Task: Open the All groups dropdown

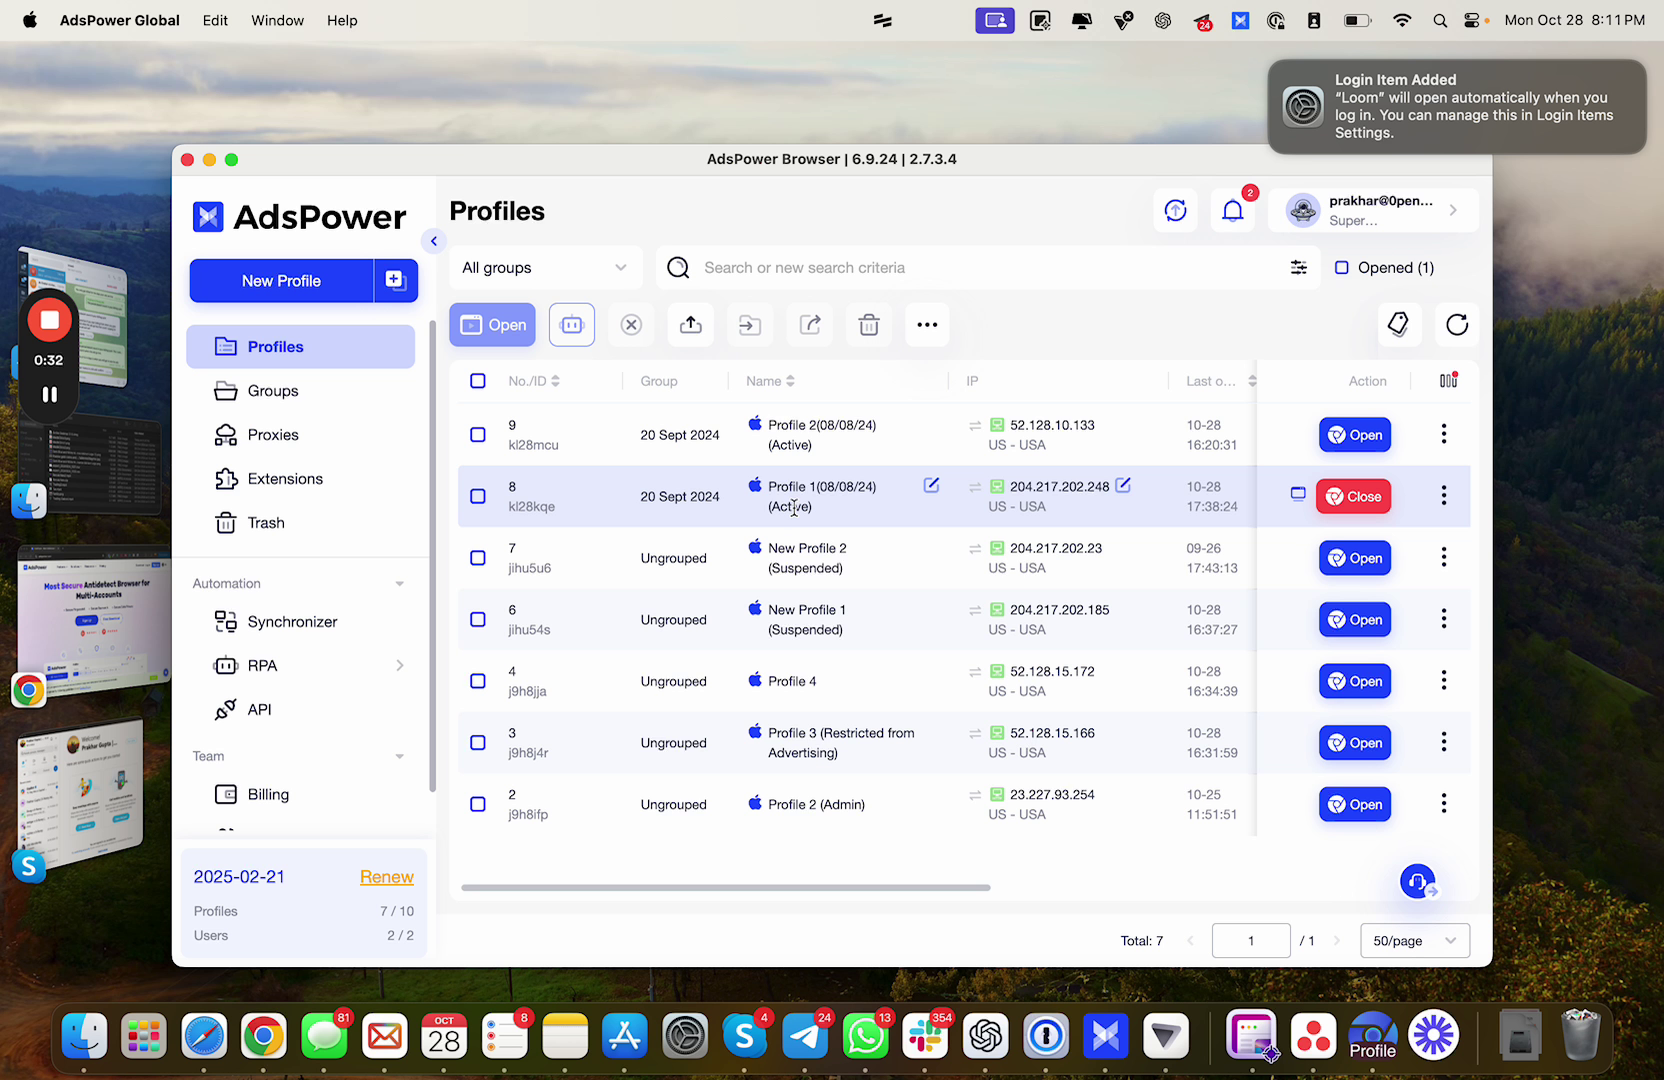Action: [545, 268]
